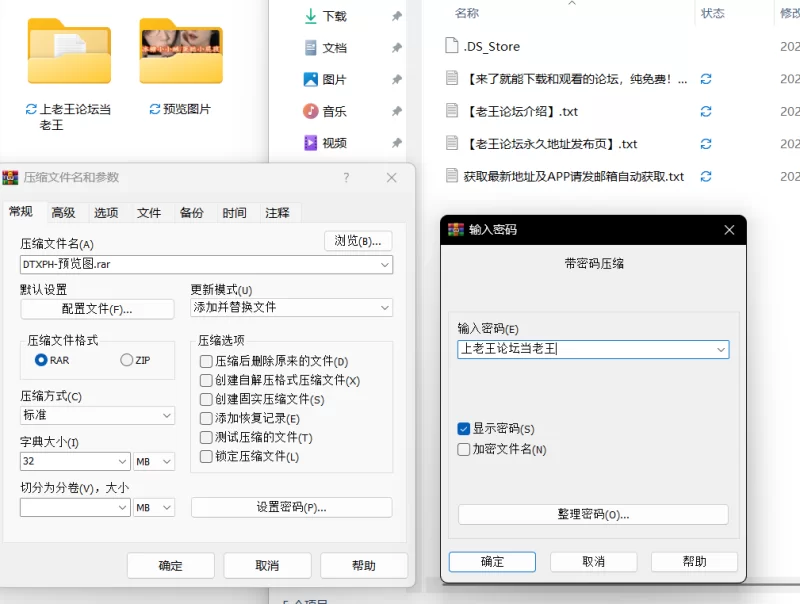The image size is (800, 604).
Task: Click the .DS_Store file icon
Action: 451,46
